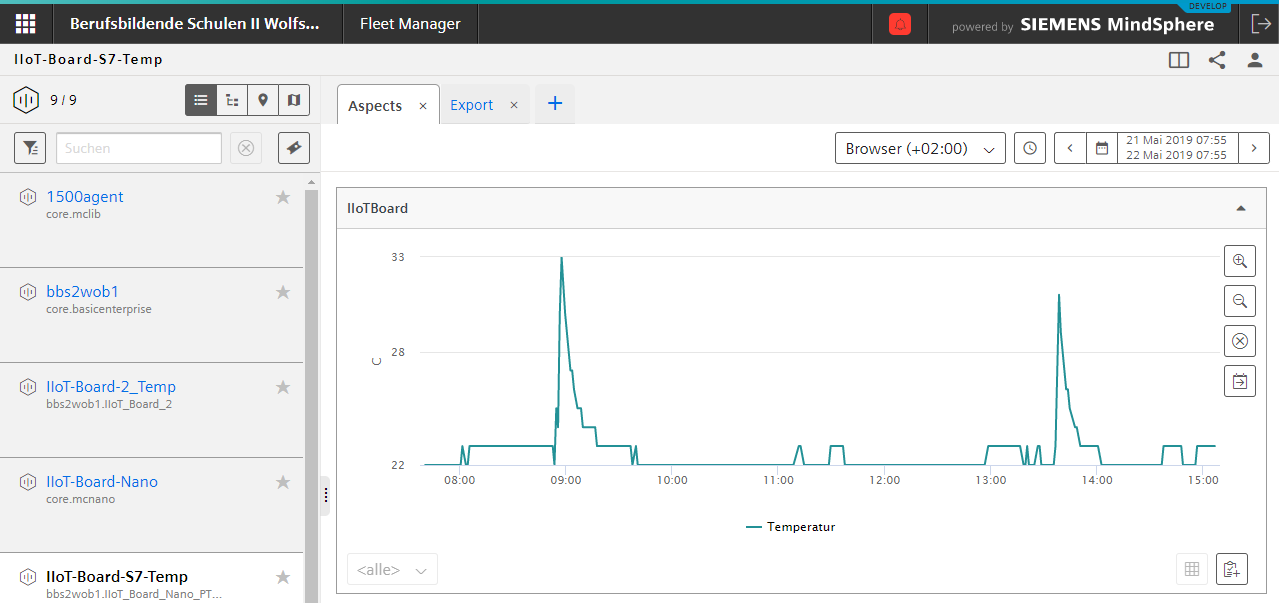Click the chart zoom out magnifier

[1240, 301]
